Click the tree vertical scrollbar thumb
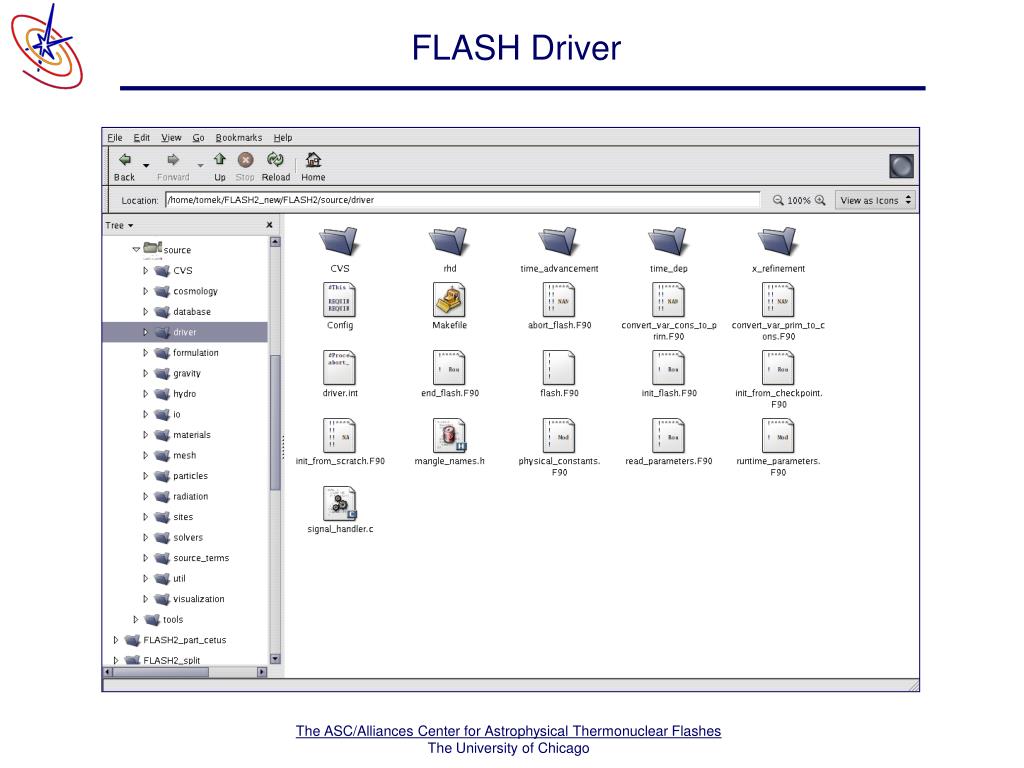The width and height of the screenshot is (1024, 768). (x=275, y=423)
